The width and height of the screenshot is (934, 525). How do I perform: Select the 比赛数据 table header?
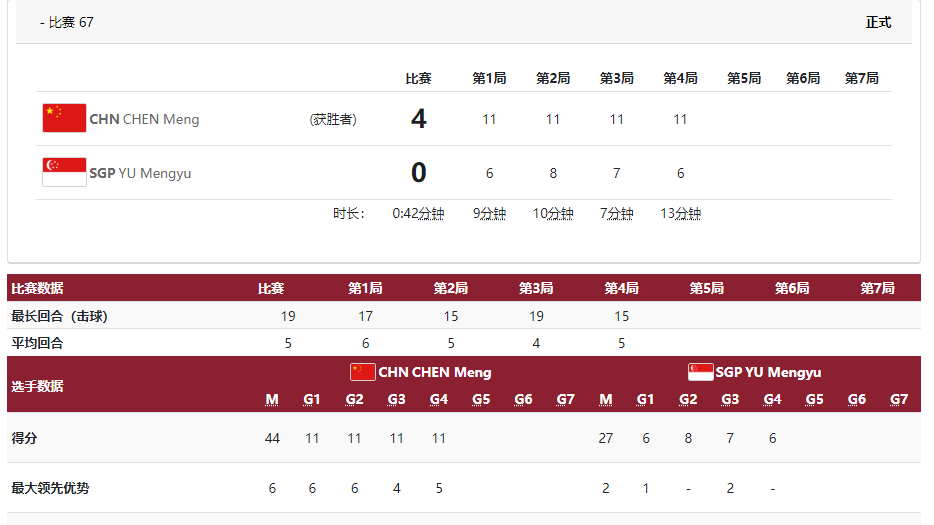coord(38,288)
